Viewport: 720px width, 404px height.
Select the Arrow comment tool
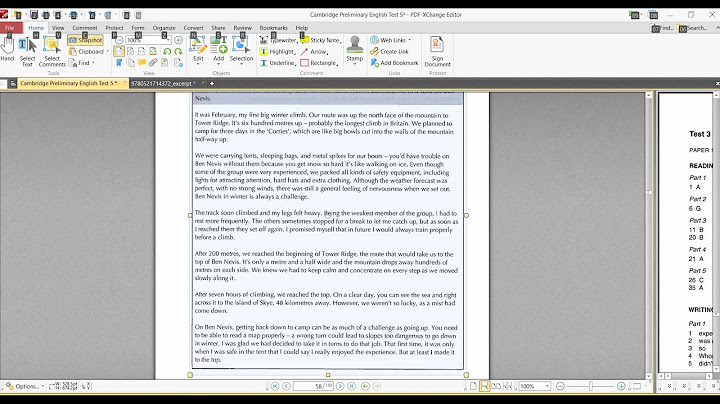[314, 51]
